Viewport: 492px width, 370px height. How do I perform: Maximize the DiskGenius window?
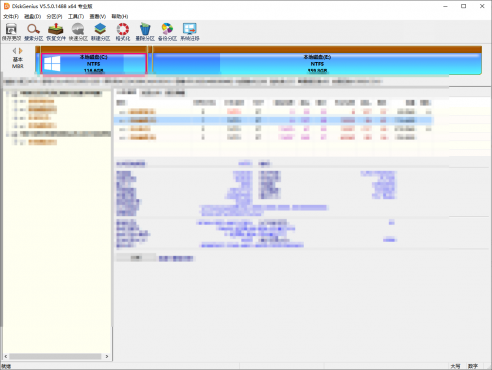[463, 6]
